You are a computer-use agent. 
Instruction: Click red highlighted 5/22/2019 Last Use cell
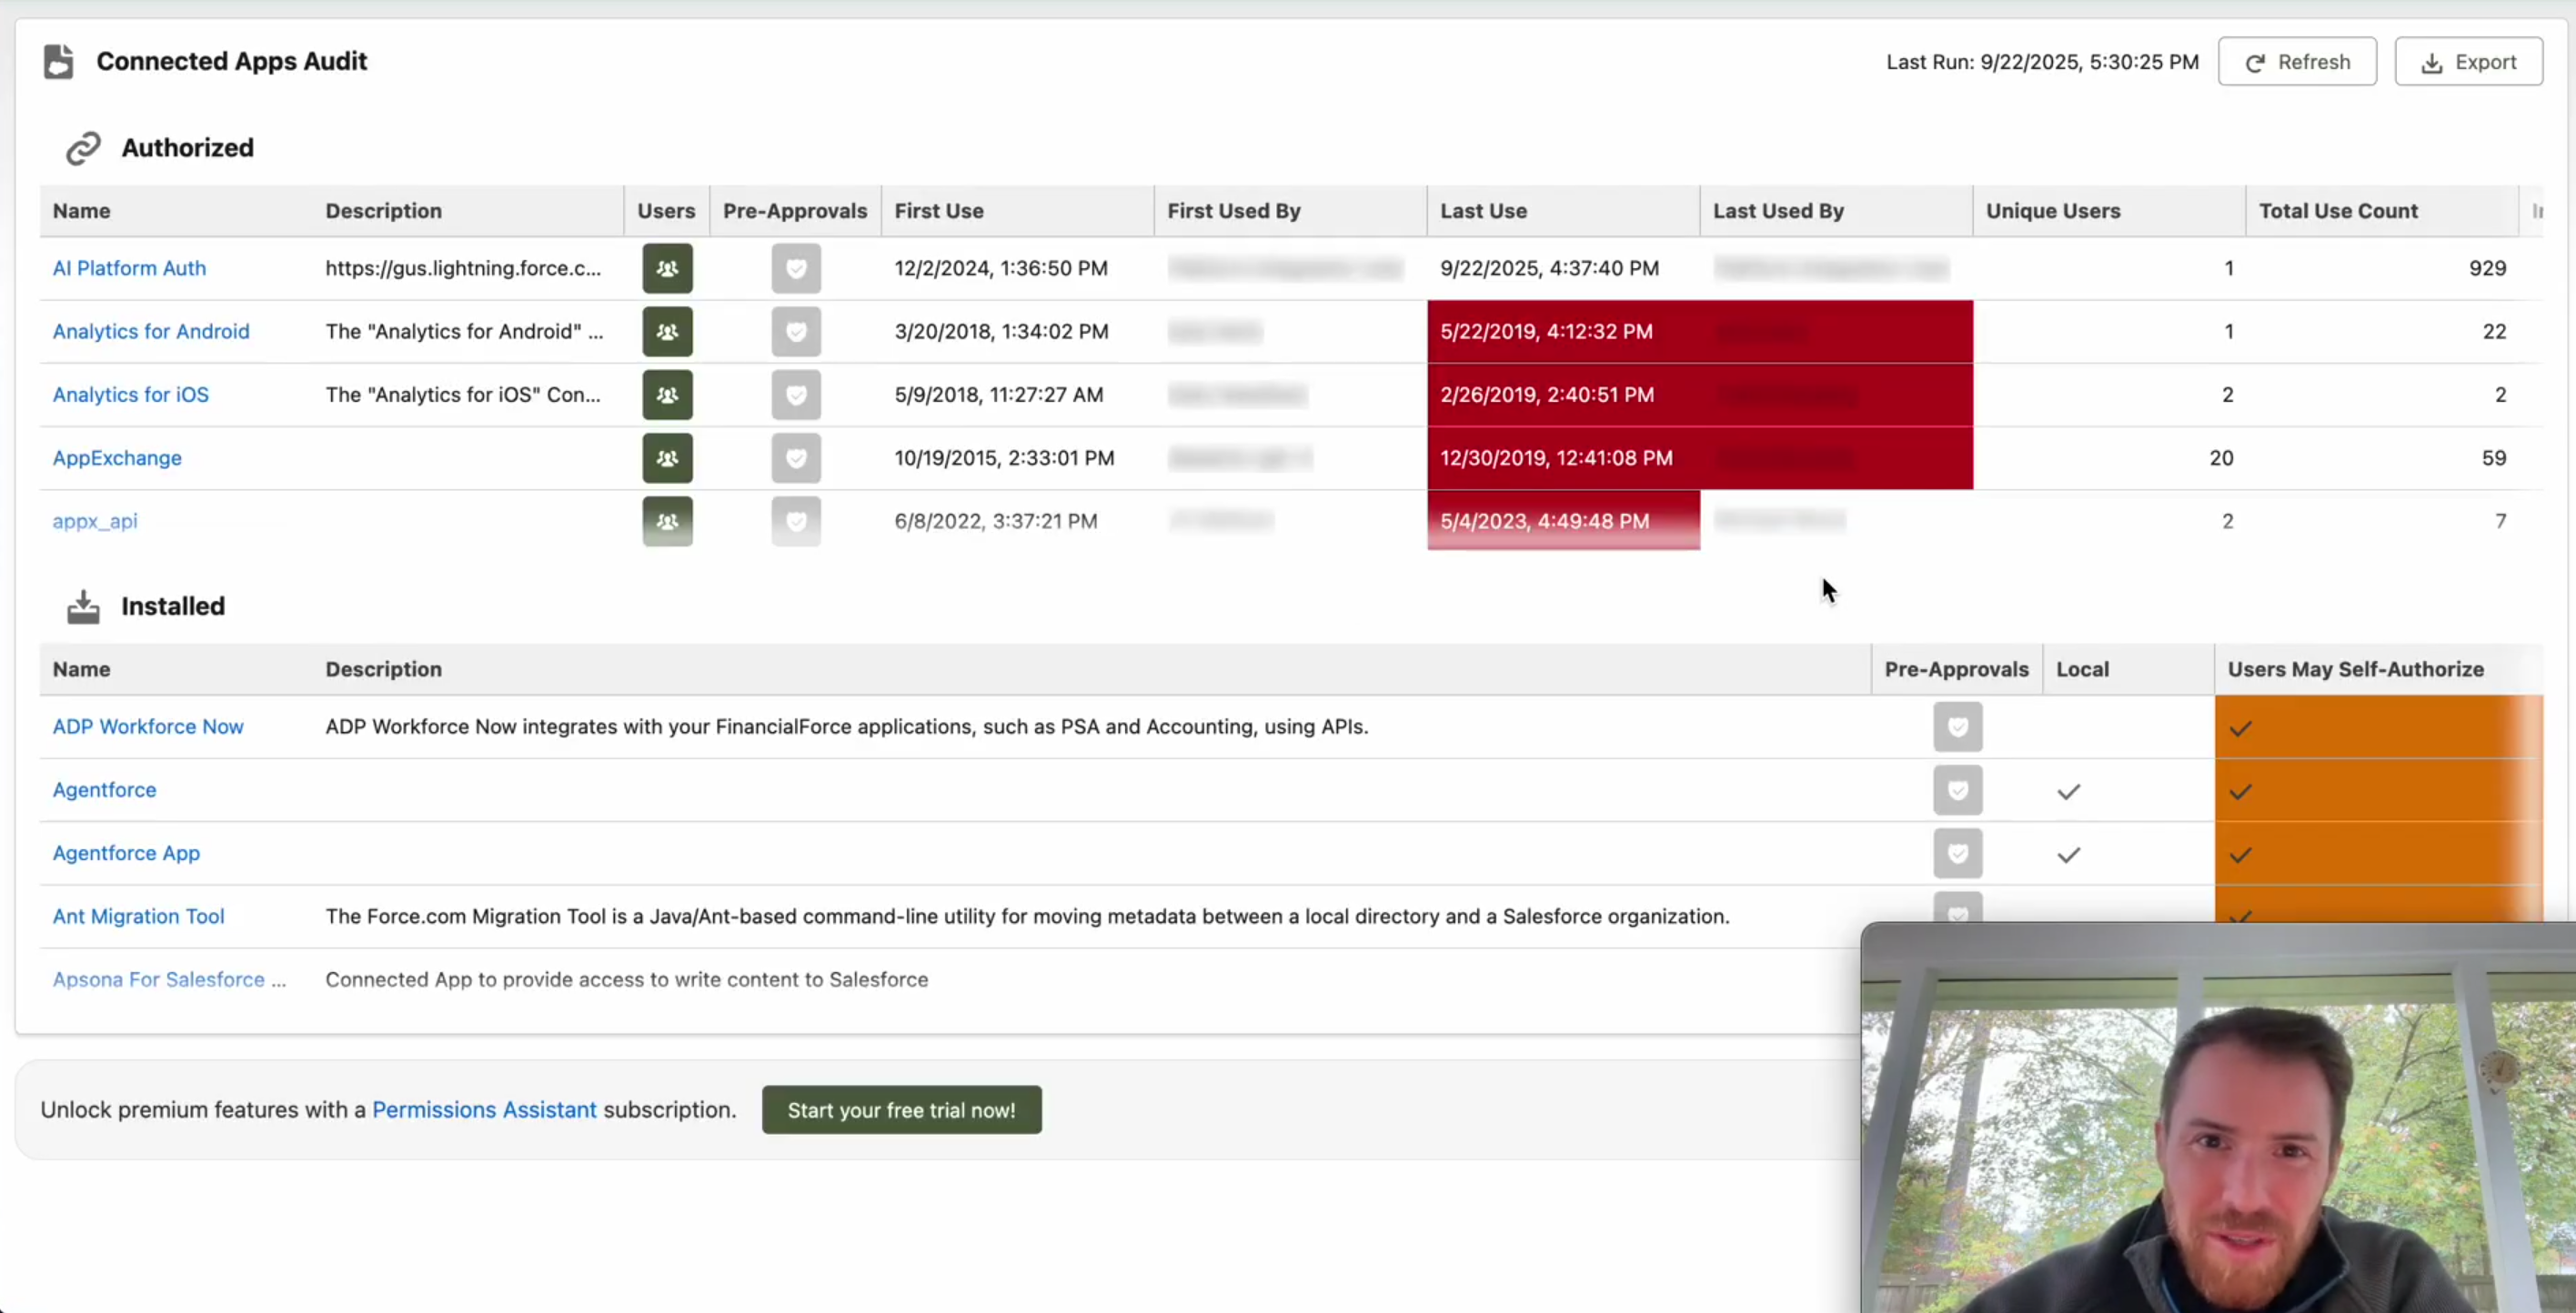(x=1546, y=331)
